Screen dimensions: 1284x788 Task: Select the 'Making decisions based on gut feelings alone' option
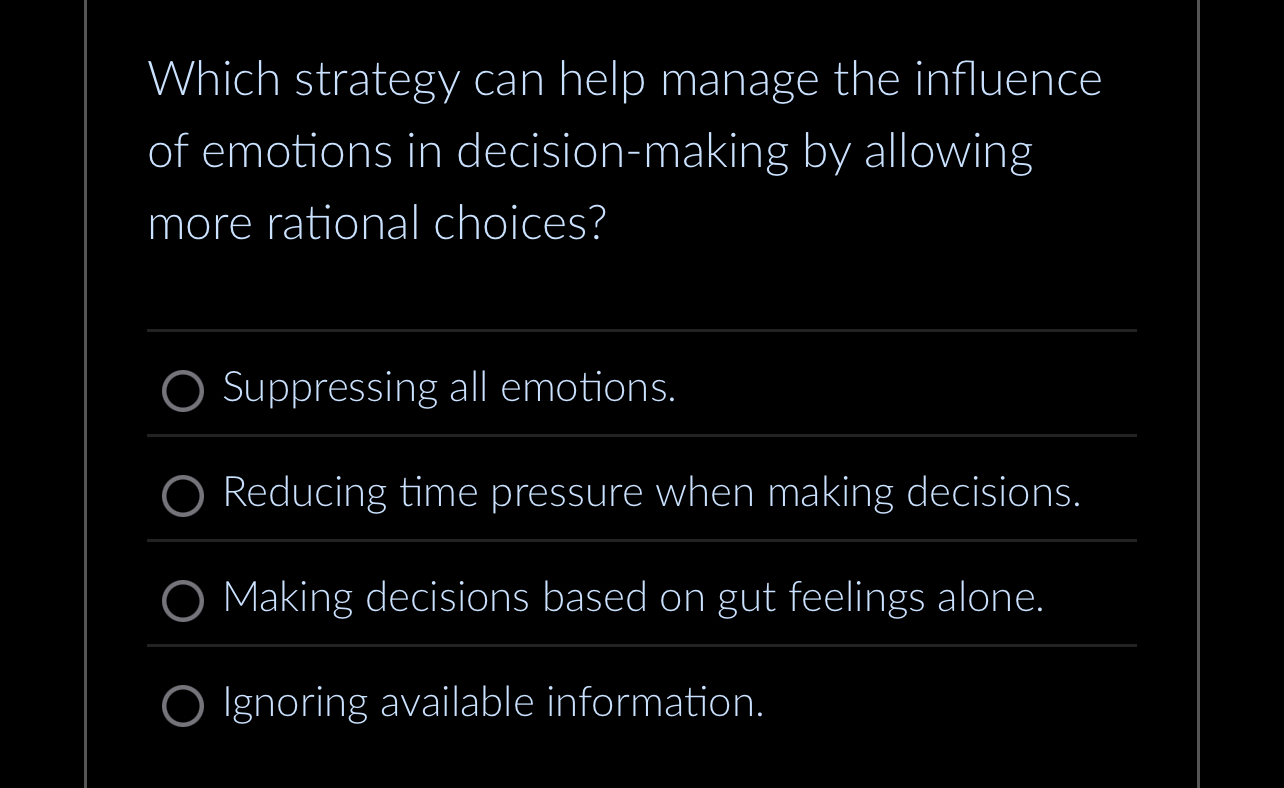(183, 601)
